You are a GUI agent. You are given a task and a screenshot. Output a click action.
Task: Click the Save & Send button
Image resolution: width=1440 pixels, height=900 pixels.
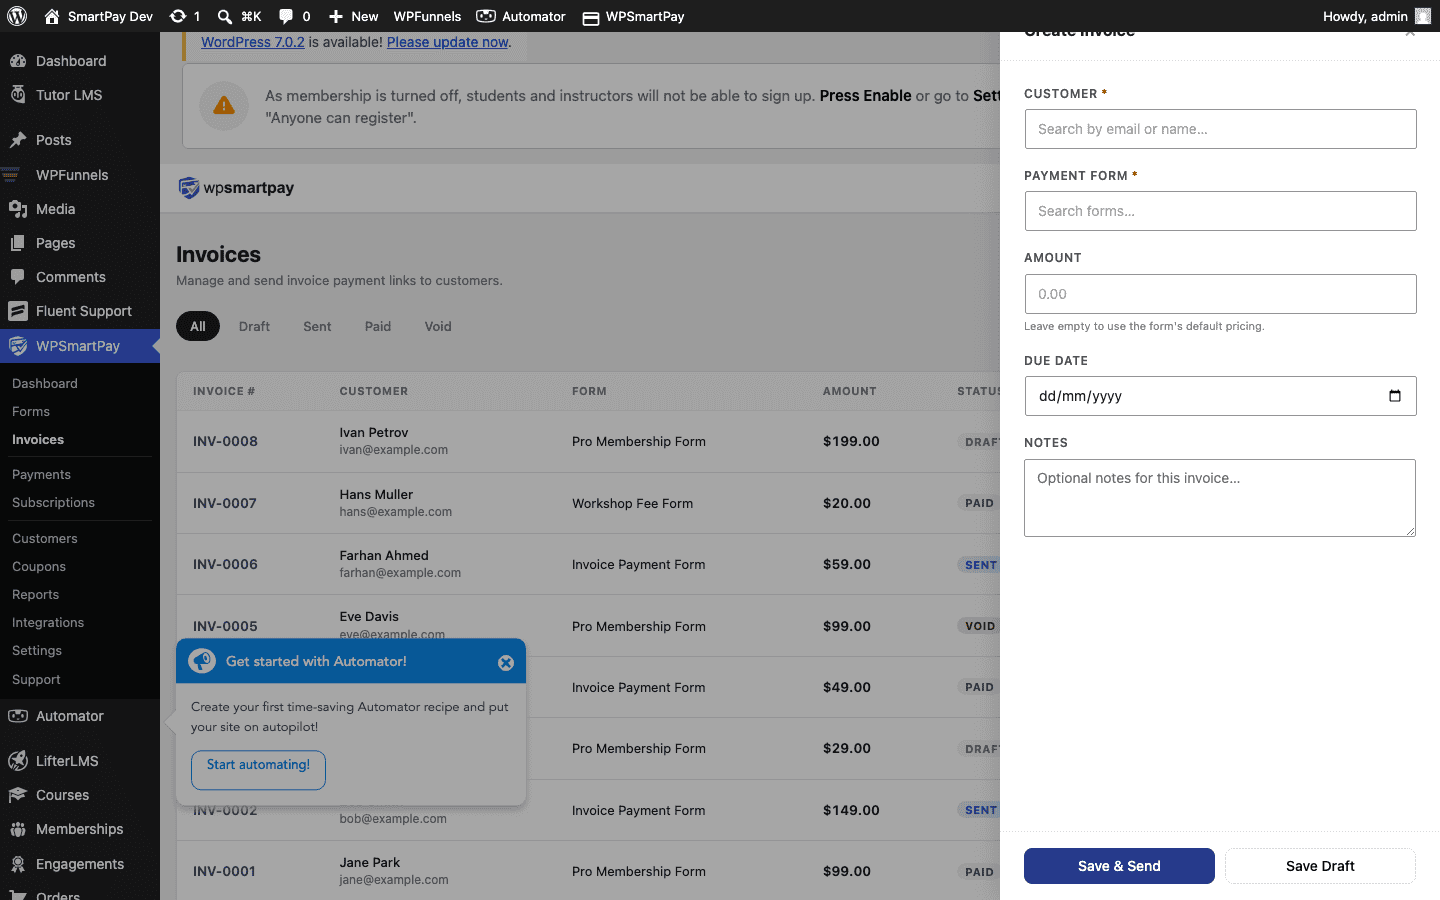point(1119,866)
